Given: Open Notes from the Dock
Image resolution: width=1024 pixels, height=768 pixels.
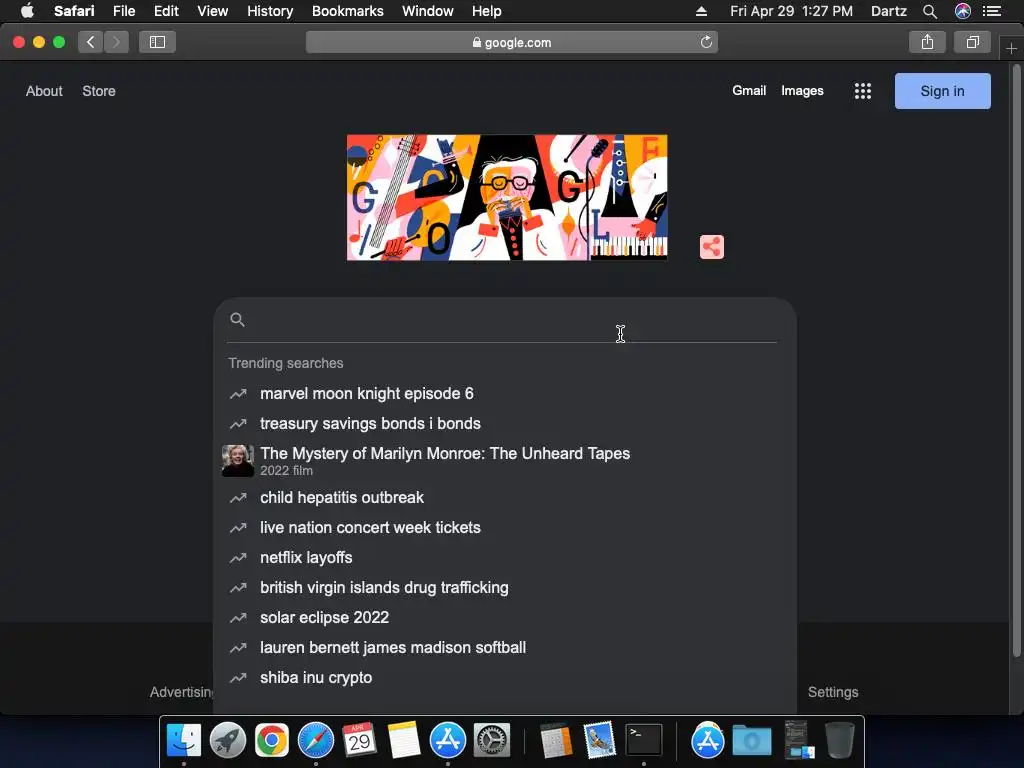Looking at the screenshot, I should click(404, 740).
